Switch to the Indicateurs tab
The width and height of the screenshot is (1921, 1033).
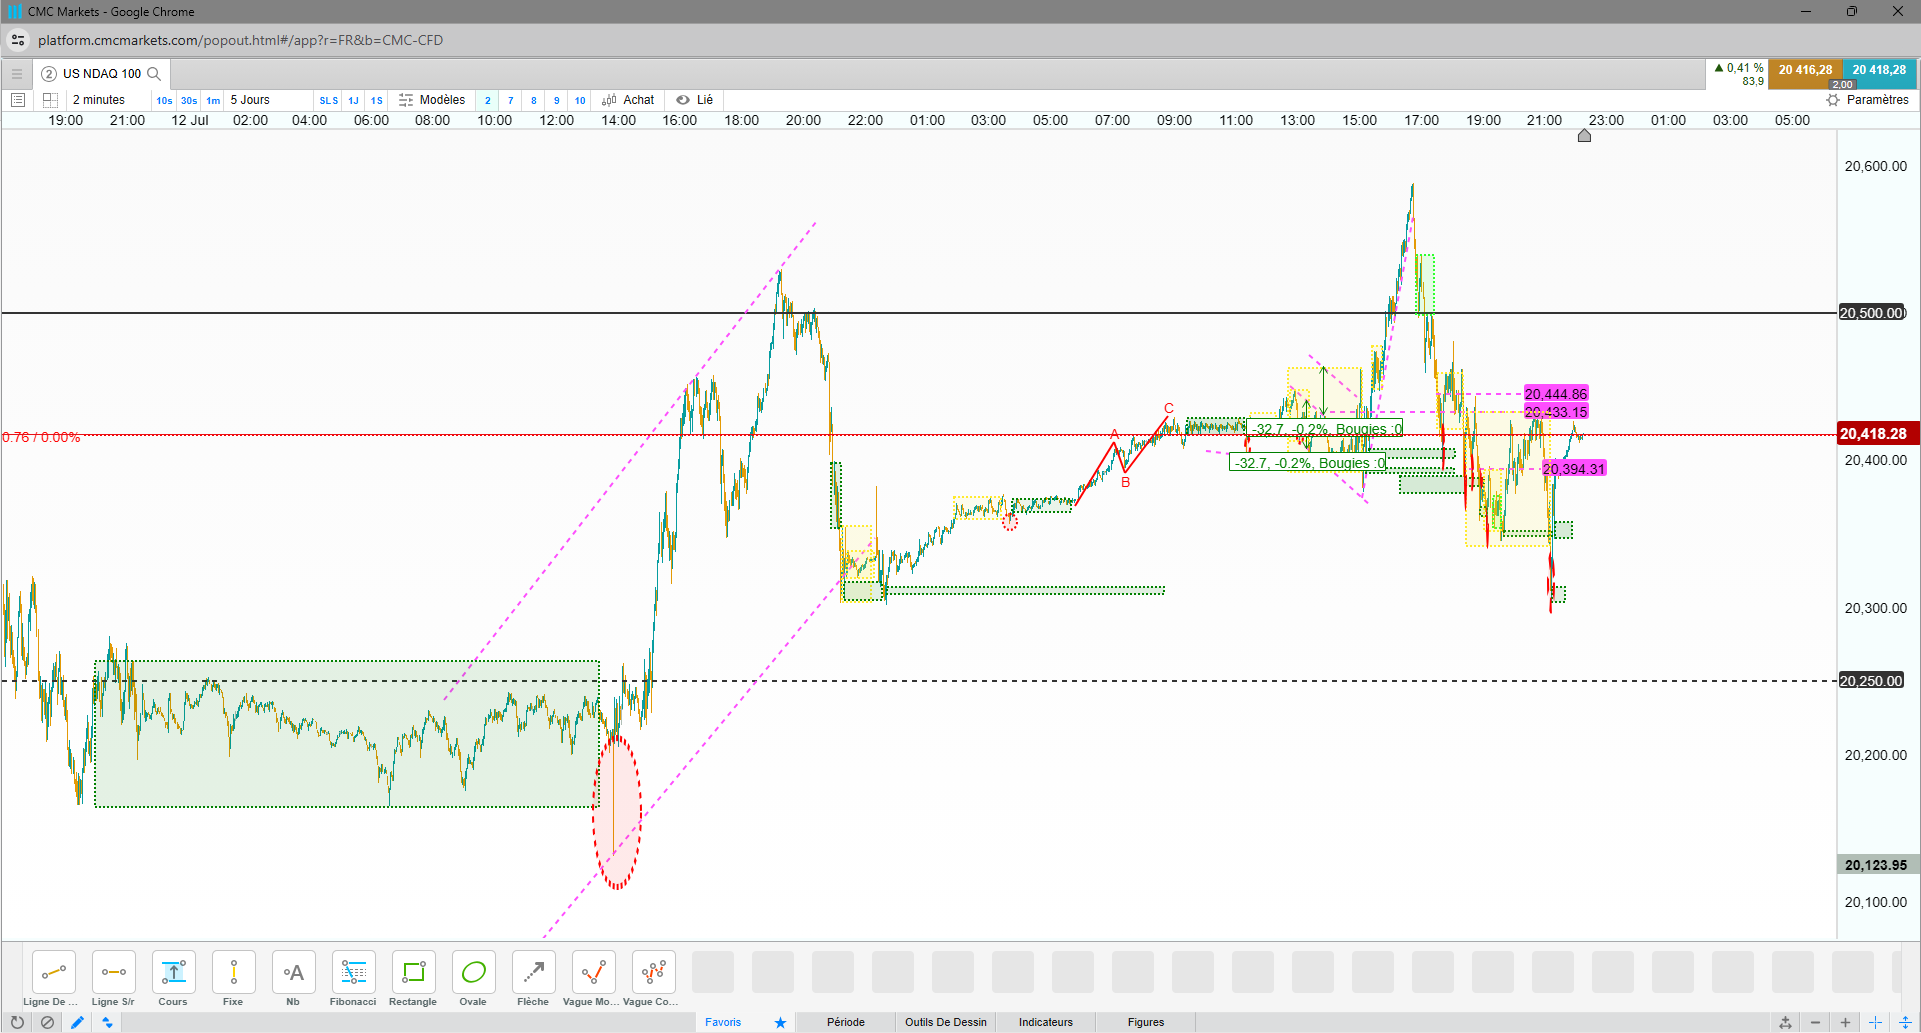[1046, 1022]
